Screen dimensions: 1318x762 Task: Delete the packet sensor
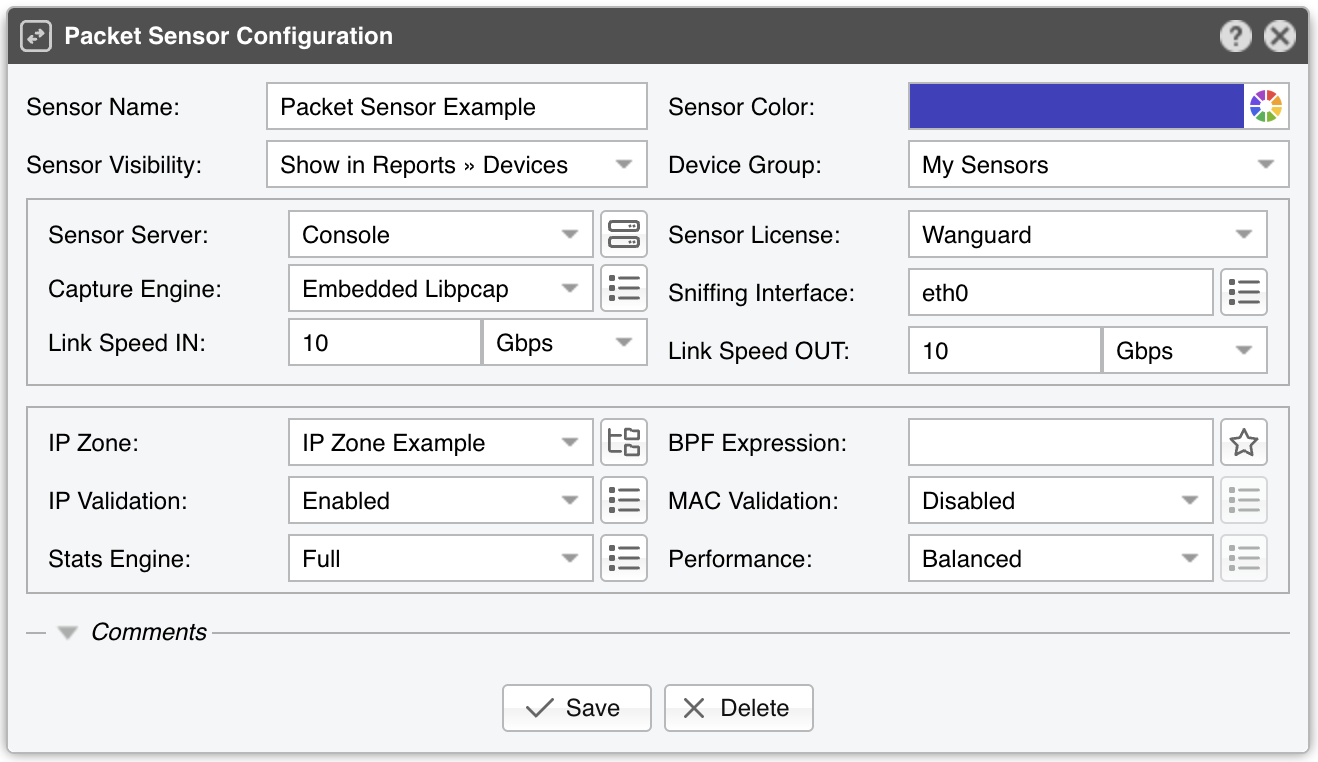(739, 708)
